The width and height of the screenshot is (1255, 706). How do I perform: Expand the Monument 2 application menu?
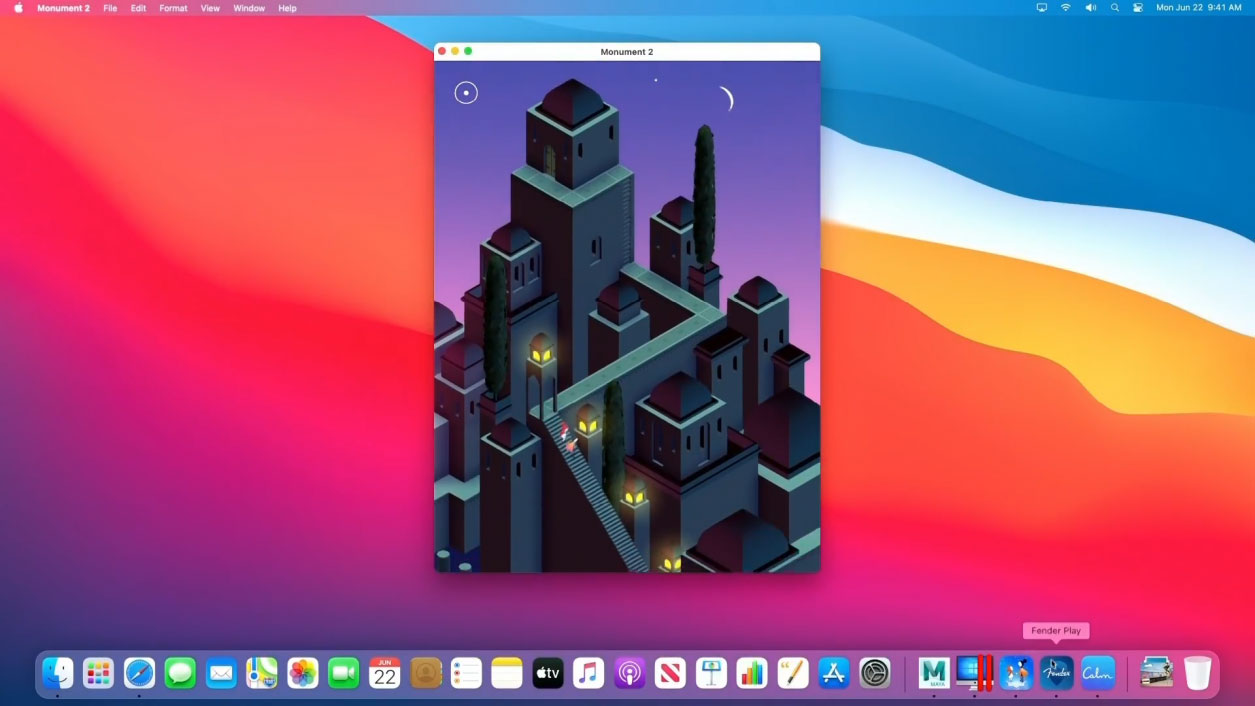(63, 8)
